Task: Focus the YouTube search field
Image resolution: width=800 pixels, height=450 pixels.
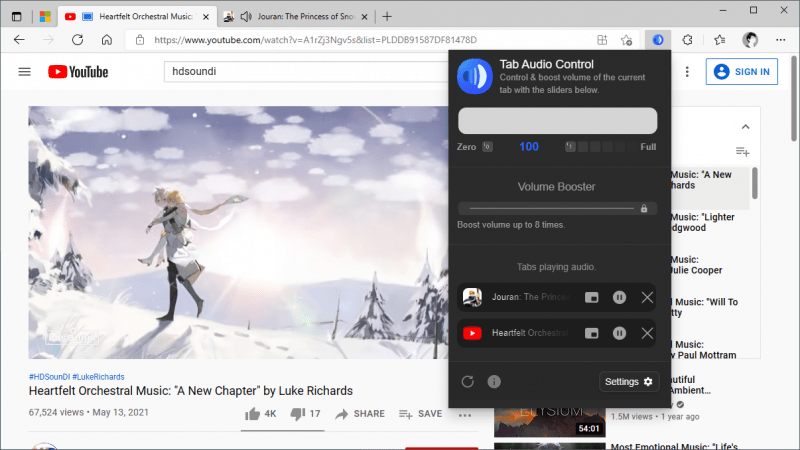Action: pos(306,71)
